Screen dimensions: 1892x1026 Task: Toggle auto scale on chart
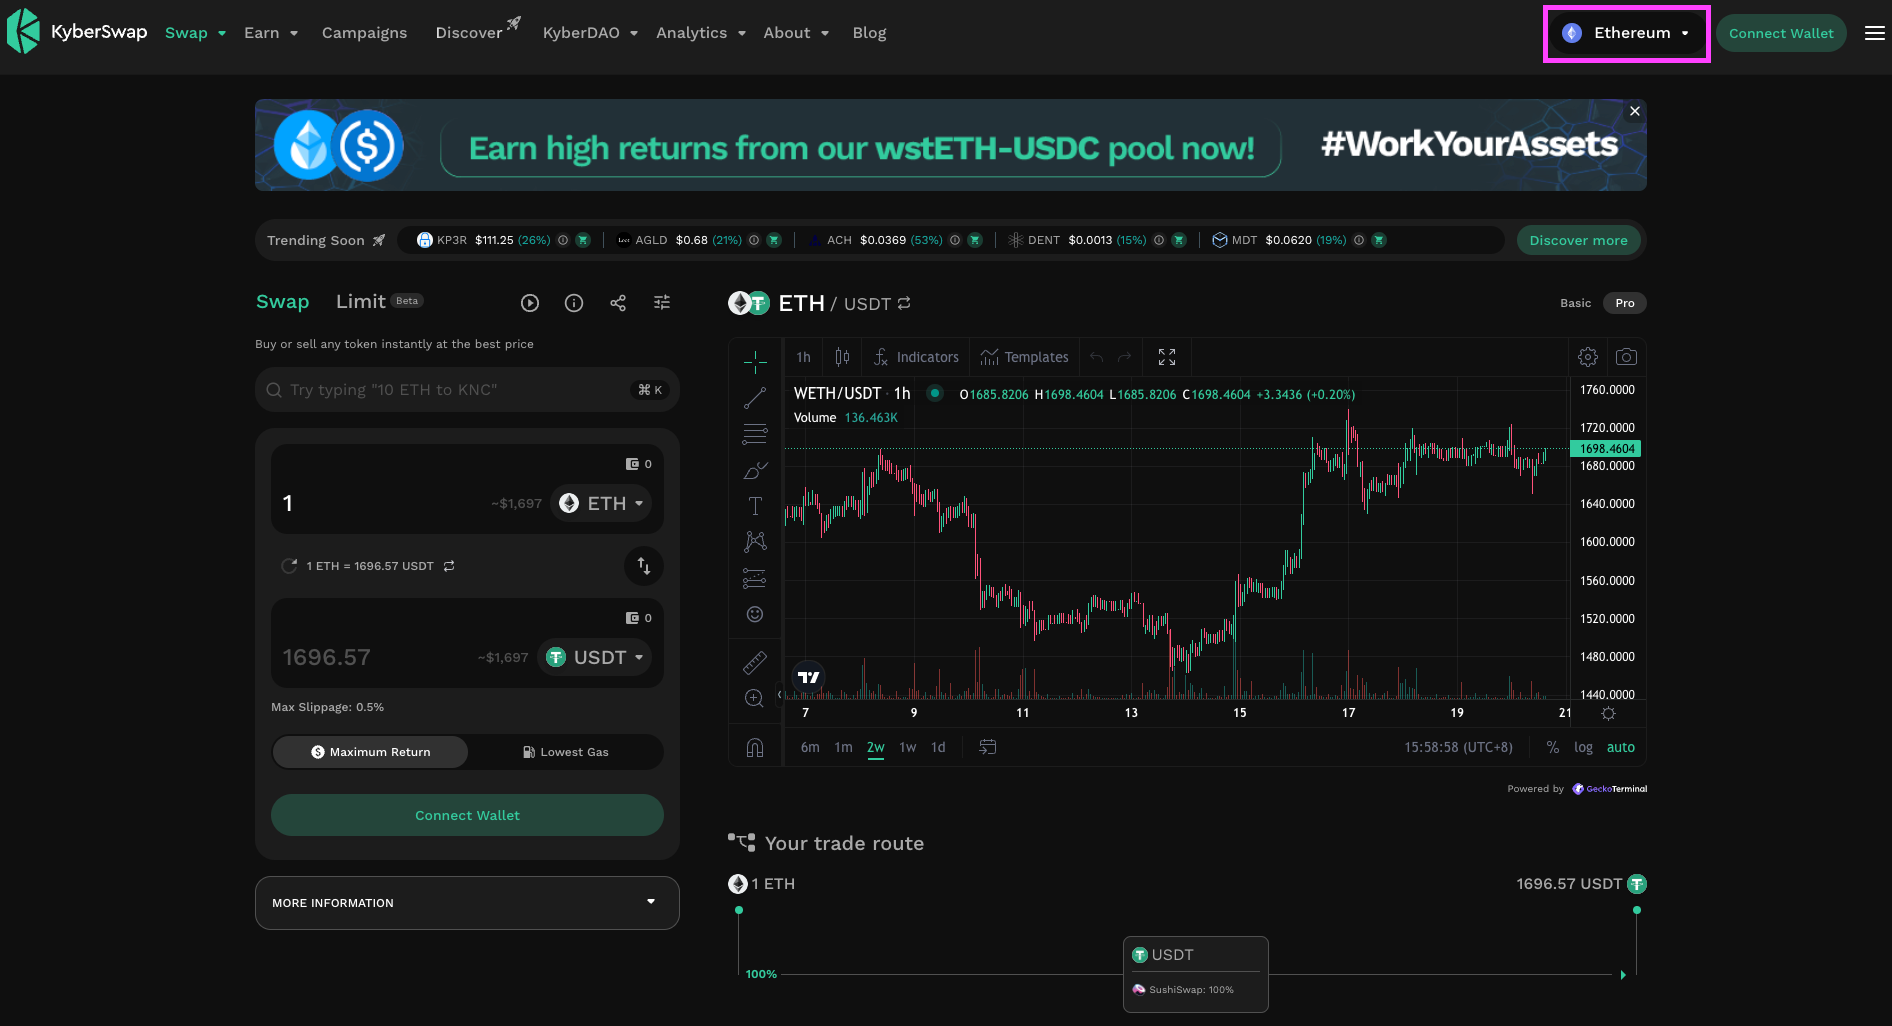click(x=1621, y=747)
